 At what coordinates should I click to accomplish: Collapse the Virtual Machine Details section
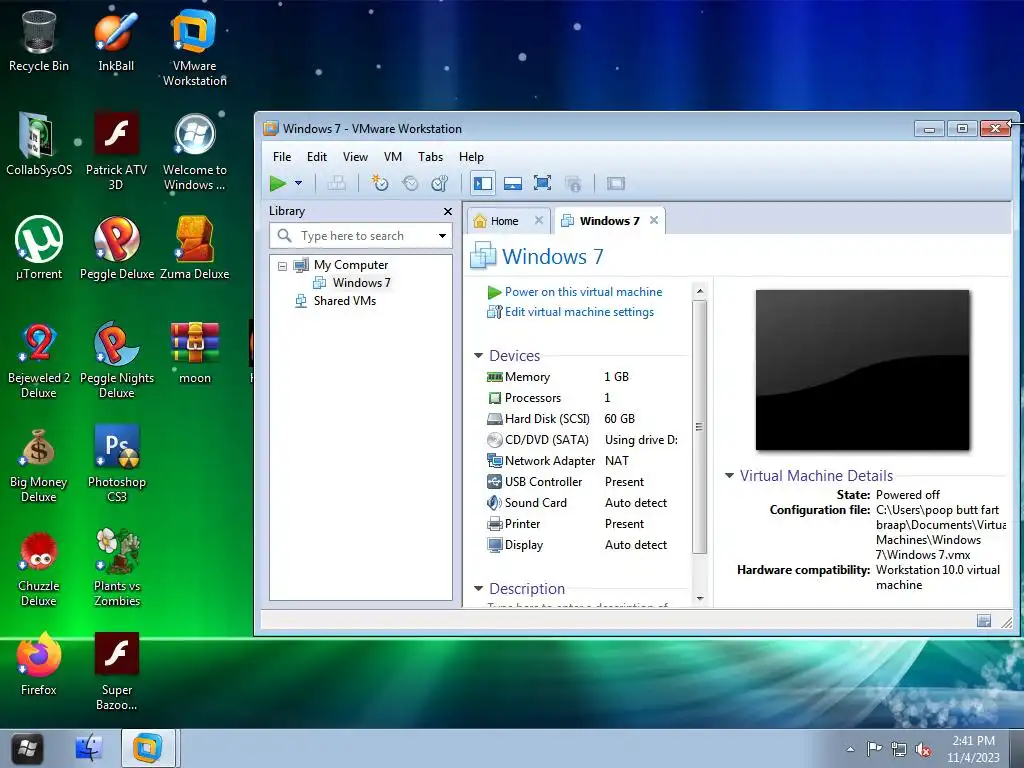[x=729, y=475]
